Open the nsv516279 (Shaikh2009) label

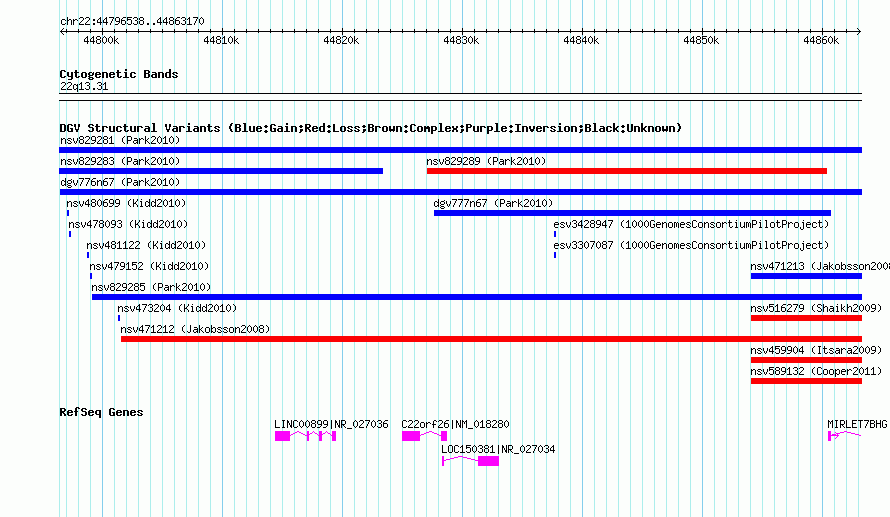coord(816,308)
